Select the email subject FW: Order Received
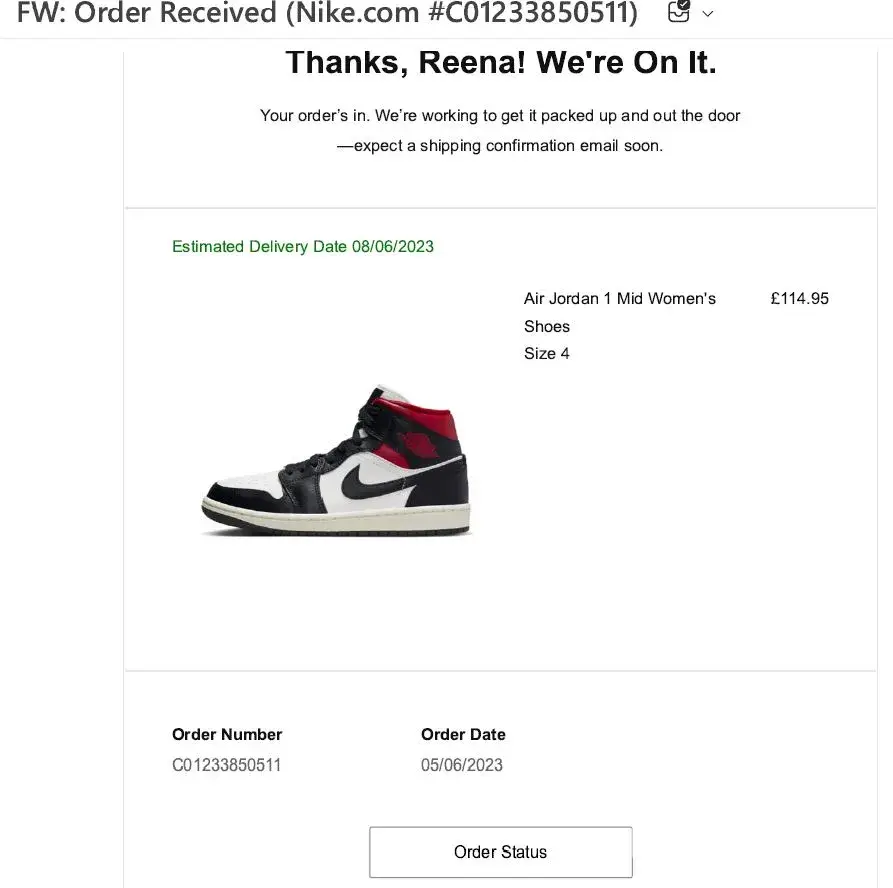 pyautogui.click(x=327, y=13)
